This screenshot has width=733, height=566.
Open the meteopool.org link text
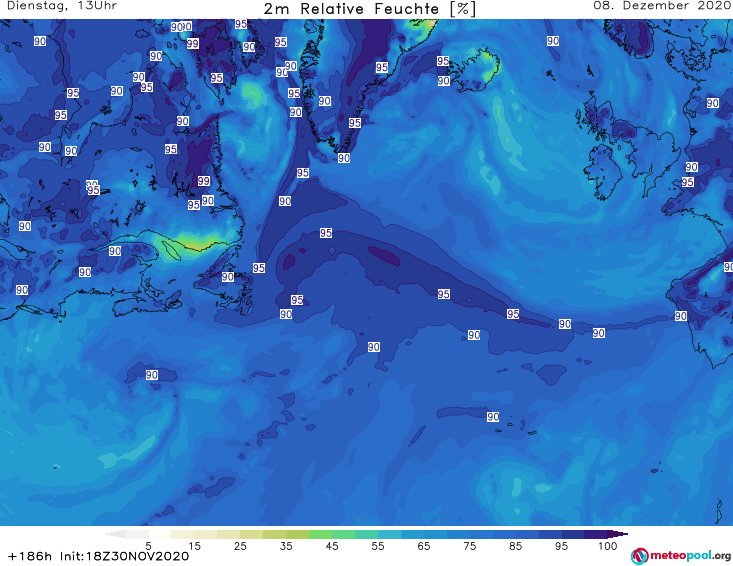pos(690,556)
